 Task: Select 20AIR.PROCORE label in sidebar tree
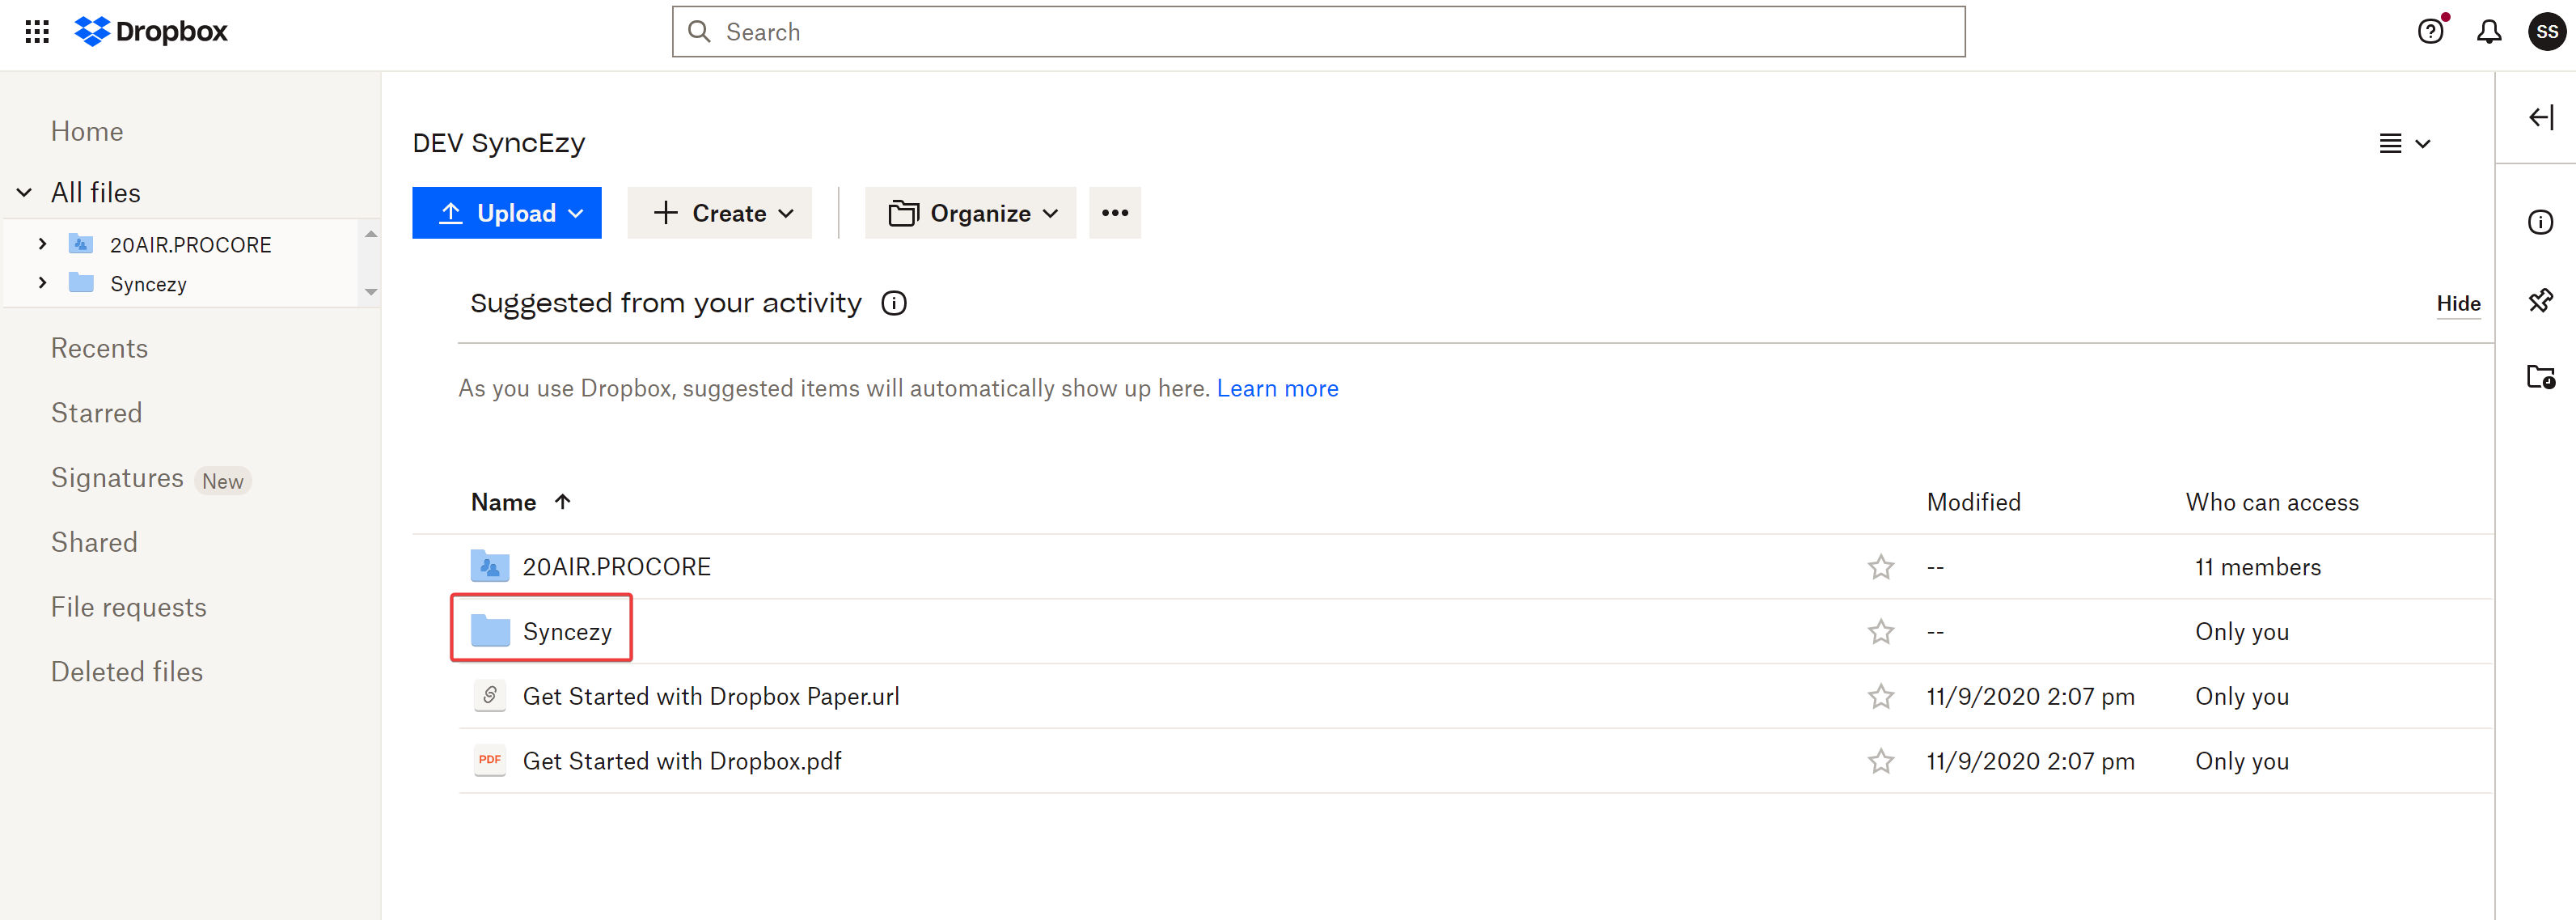click(x=190, y=245)
